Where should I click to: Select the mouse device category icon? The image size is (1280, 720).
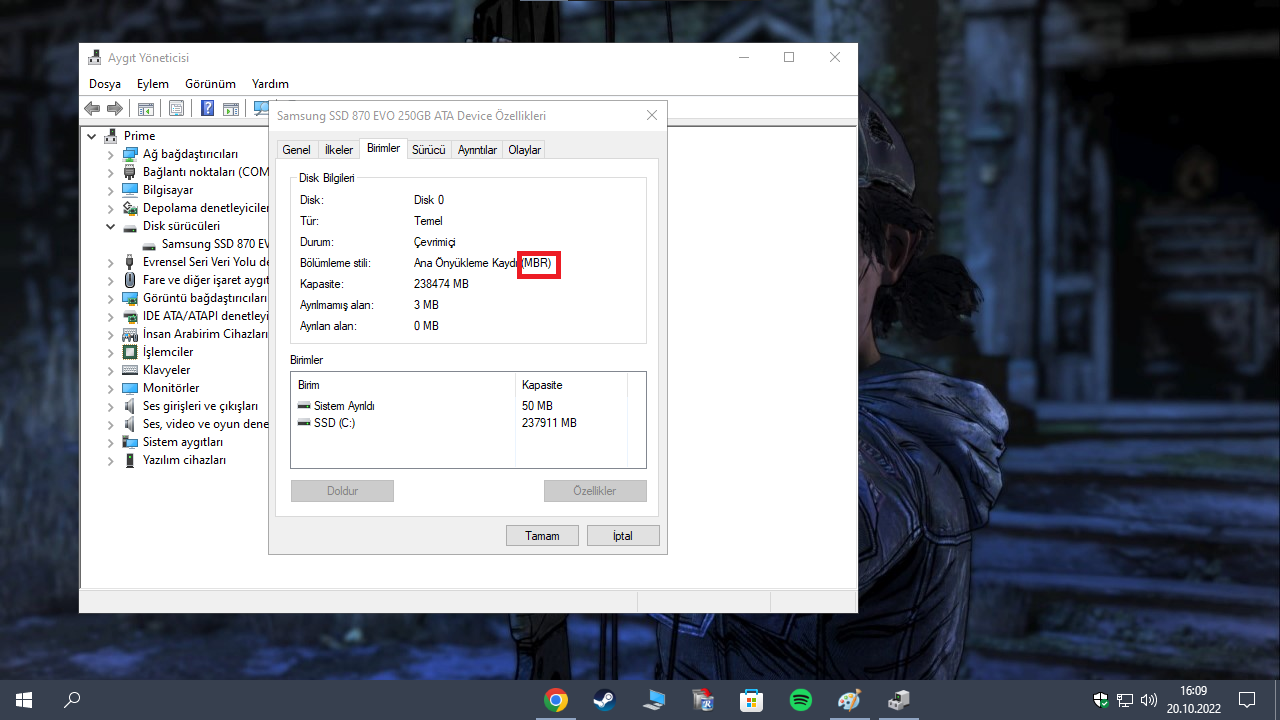(130, 280)
